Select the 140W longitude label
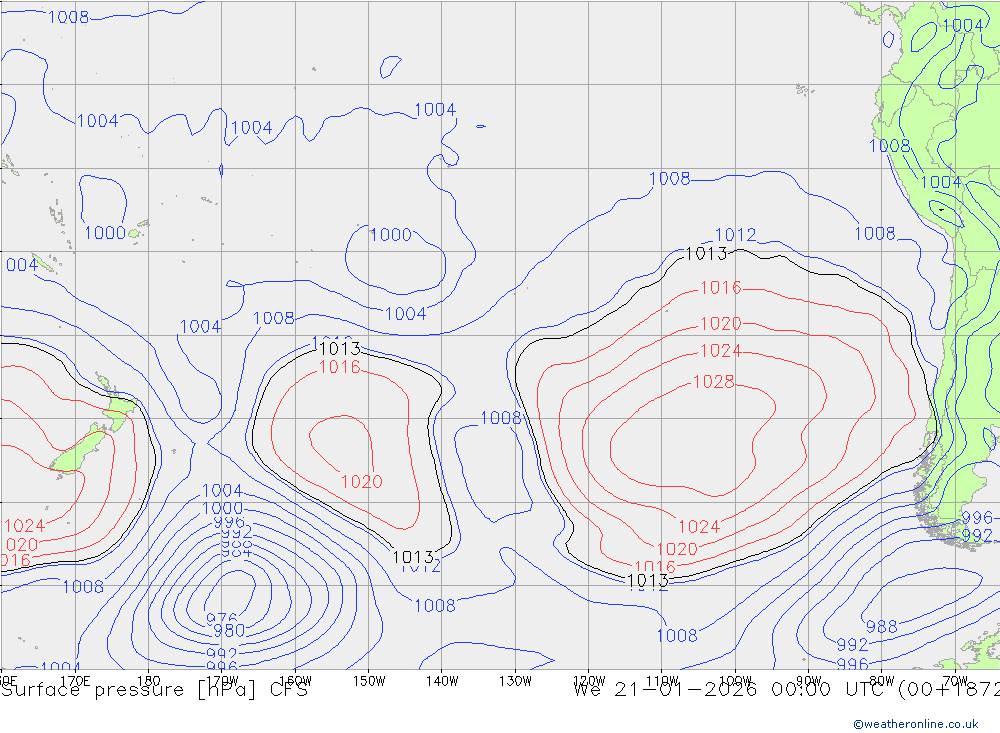The width and height of the screenshot is (1000, 733). 442,681
